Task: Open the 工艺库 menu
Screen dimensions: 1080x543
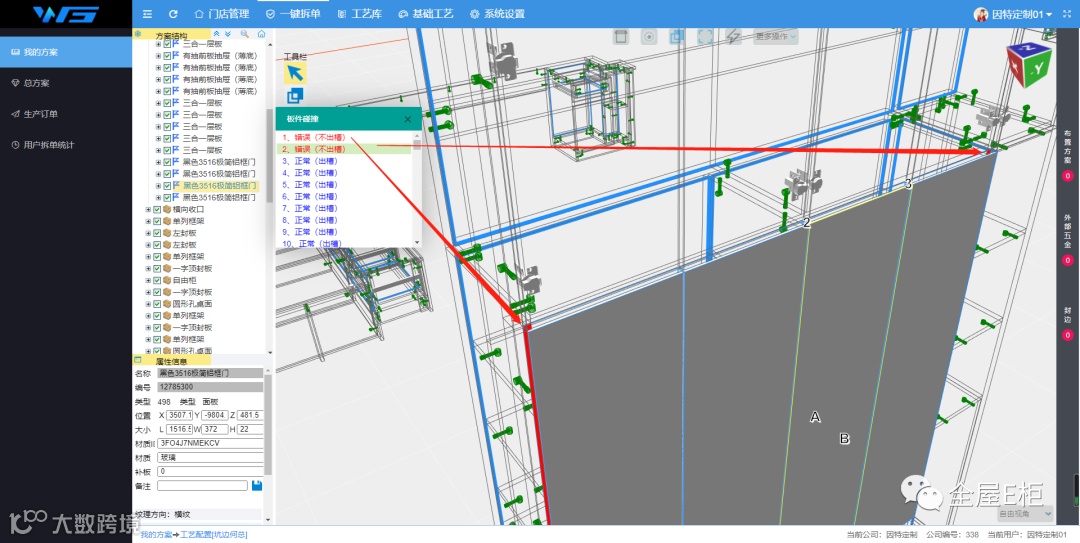Action: (x=360, y=14)
